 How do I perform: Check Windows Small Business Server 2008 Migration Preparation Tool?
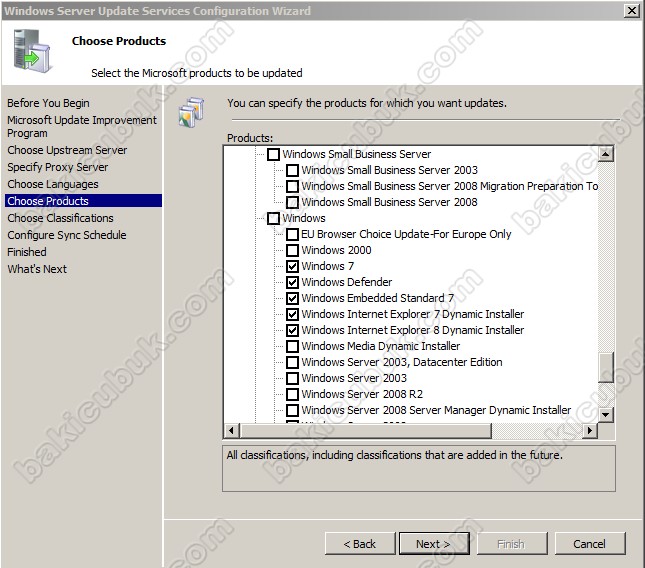[x=292, y=186]
